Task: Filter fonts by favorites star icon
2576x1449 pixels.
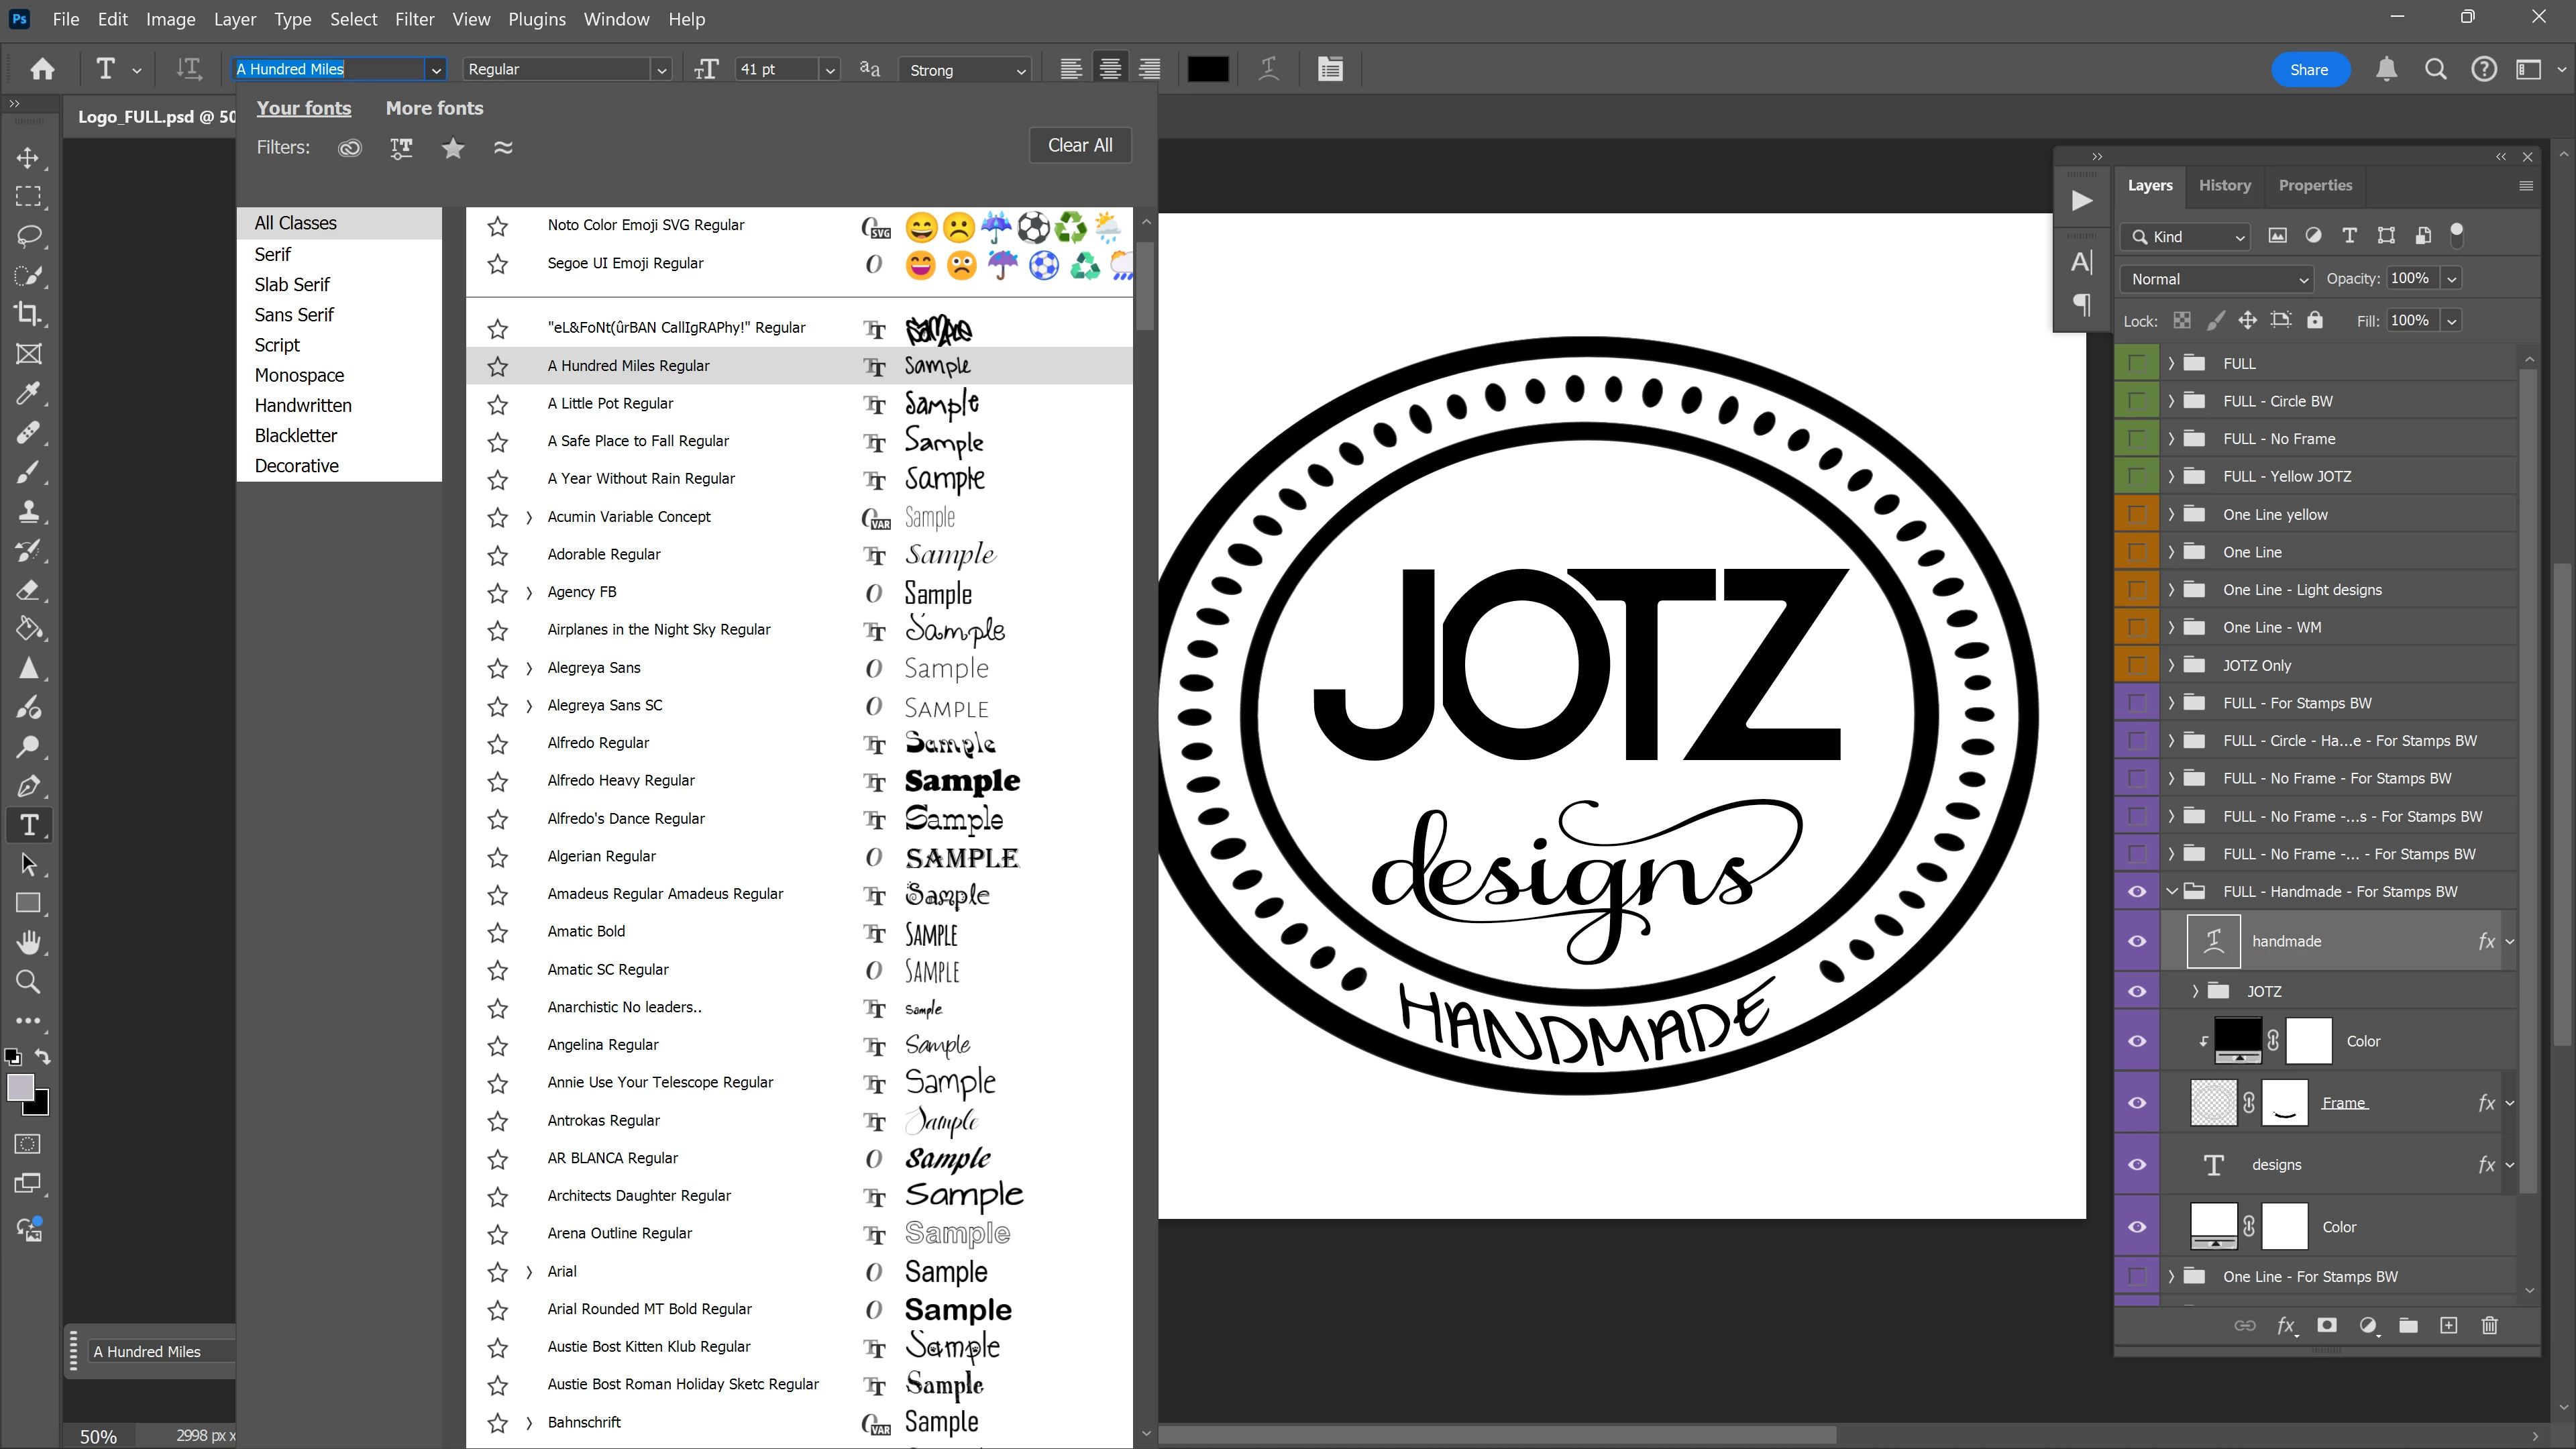Action: click(453, 148)
